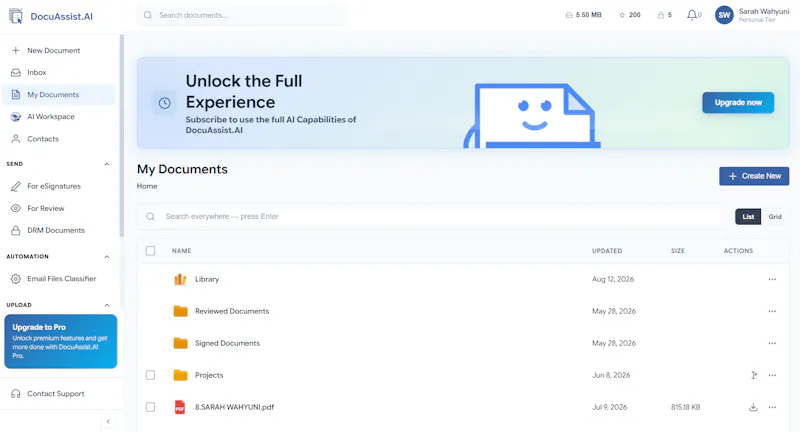This screenshot has width=800, height=432.
Task: Click the UPDATED column header
Action: click(x=607, y=251)
